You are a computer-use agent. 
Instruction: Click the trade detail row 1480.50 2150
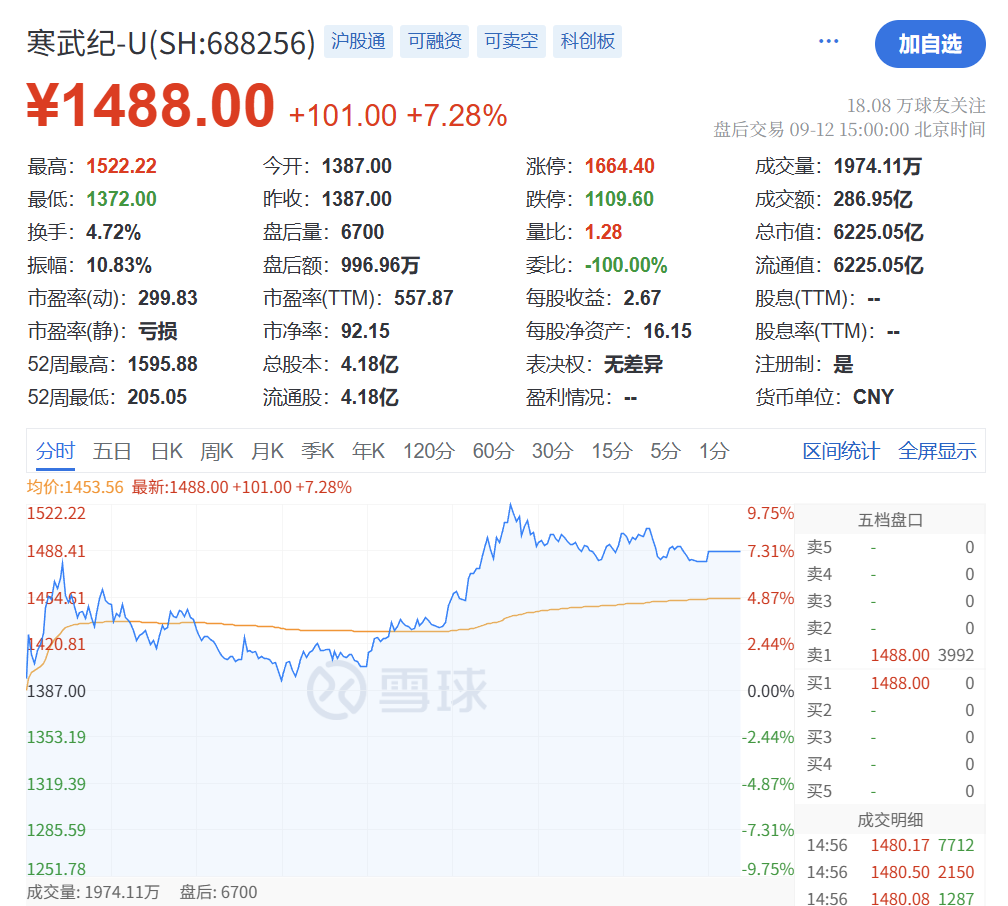890,872
